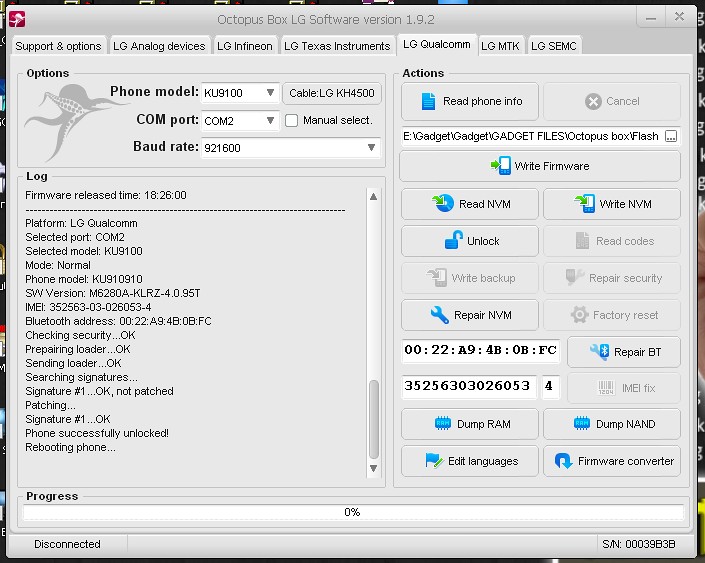Image resolution: width=705 pixels, height=563 pixels.
Task: Click the IMEI fix barcode icon
Action: [x=606, y=388]
